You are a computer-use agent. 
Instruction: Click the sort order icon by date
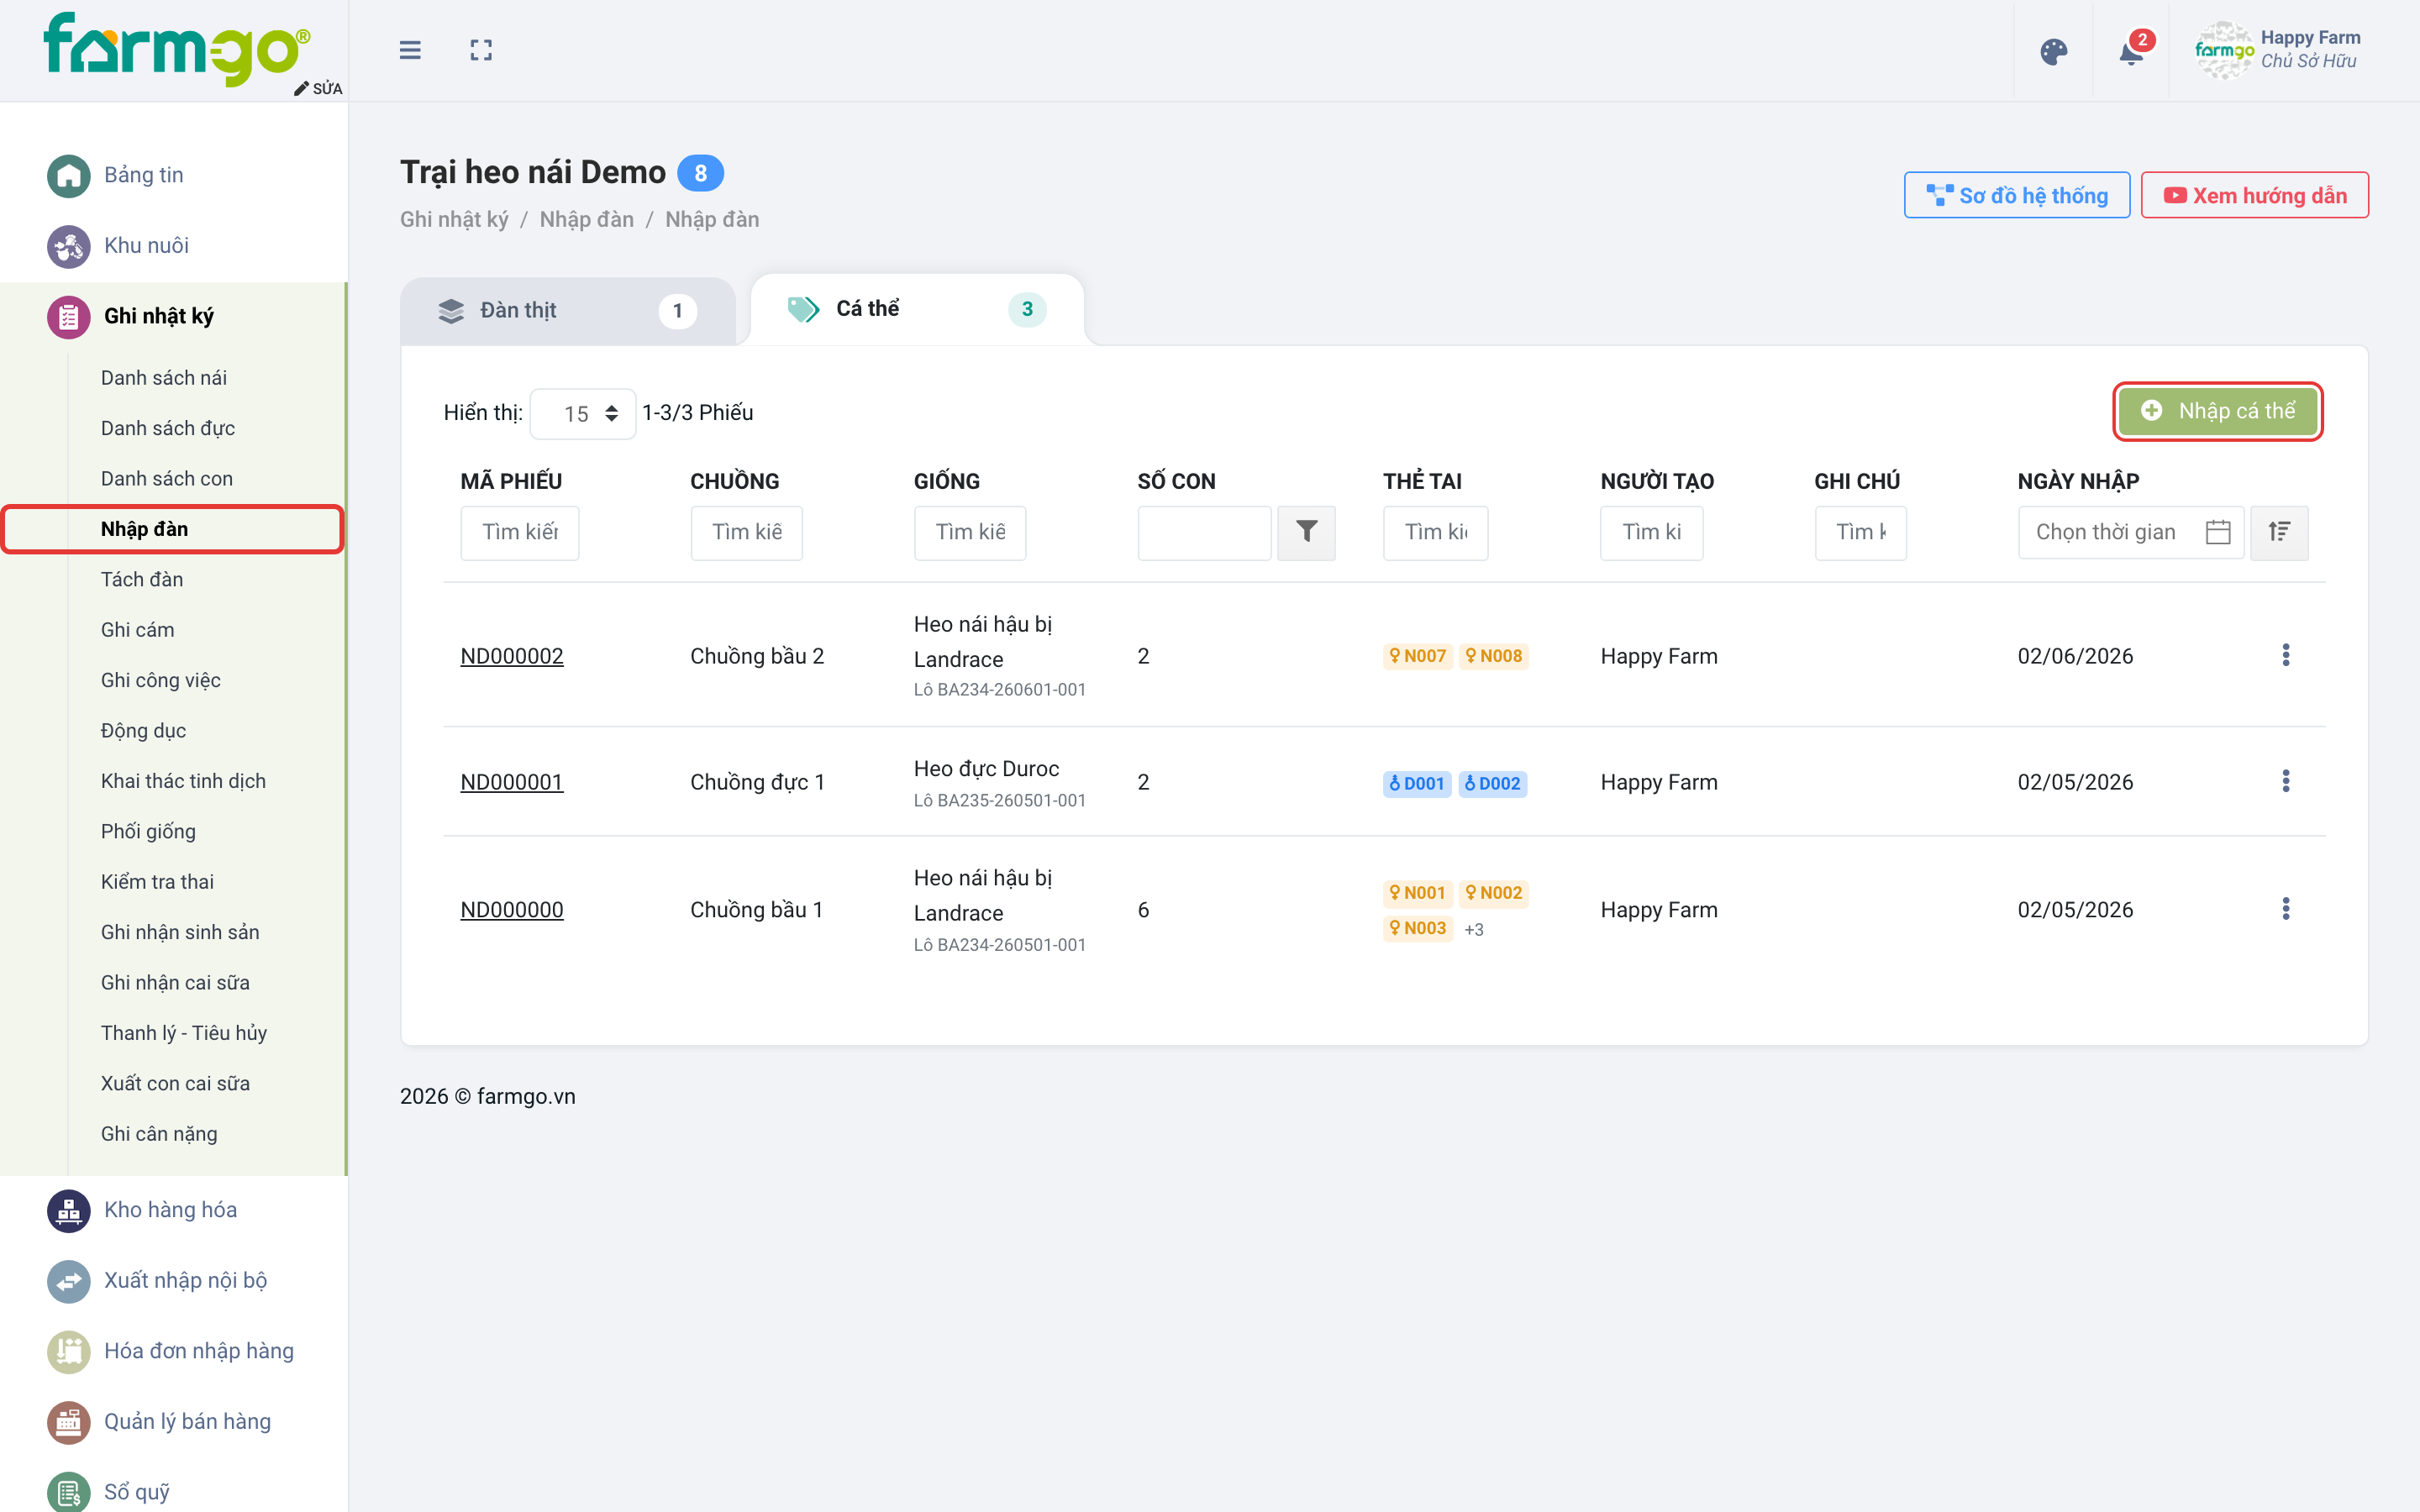pos(2279,532)
